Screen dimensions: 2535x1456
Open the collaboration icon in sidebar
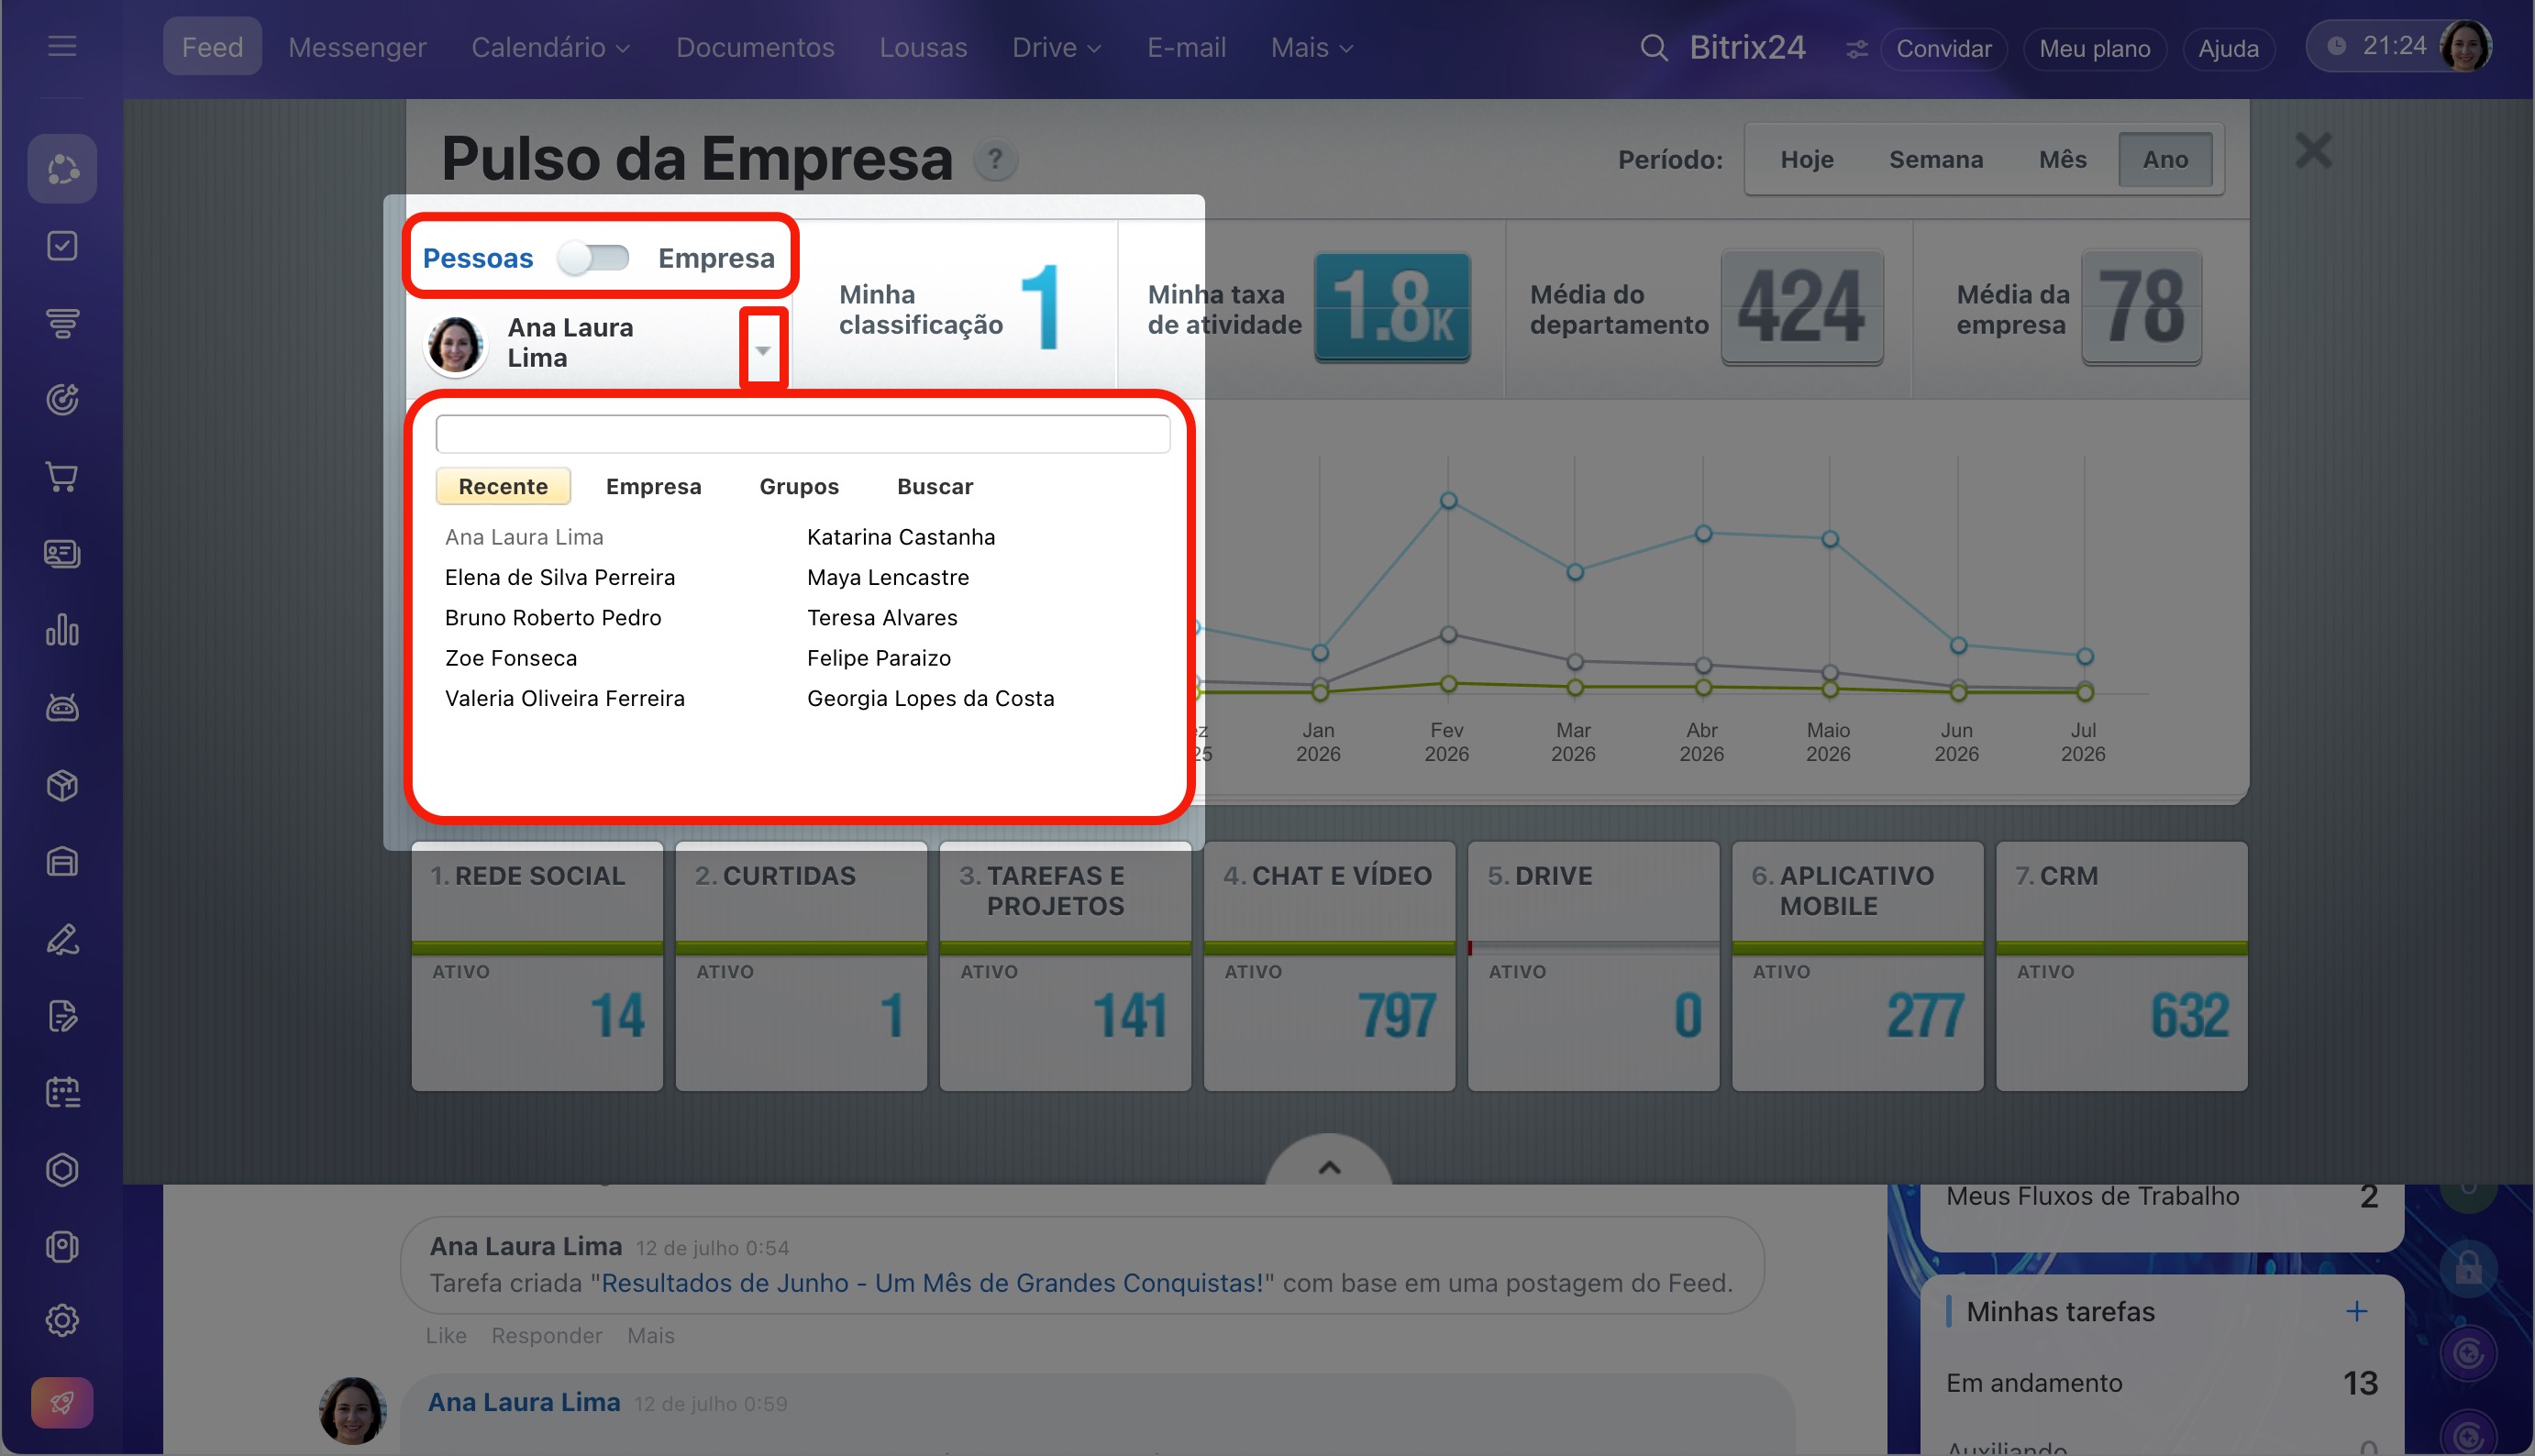[62, 169]
